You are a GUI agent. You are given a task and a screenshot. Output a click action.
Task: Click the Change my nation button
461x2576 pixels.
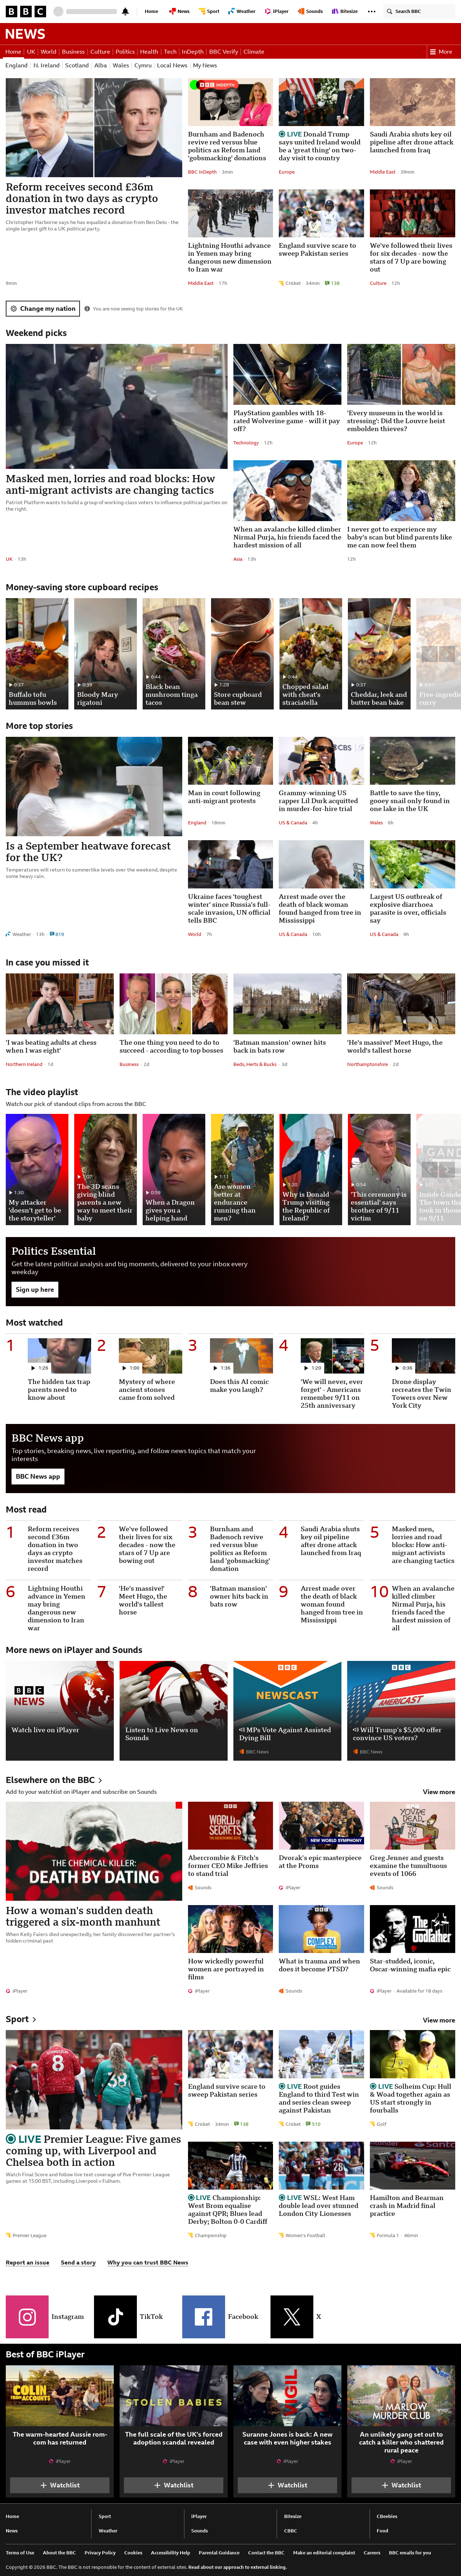coord(43,309)
